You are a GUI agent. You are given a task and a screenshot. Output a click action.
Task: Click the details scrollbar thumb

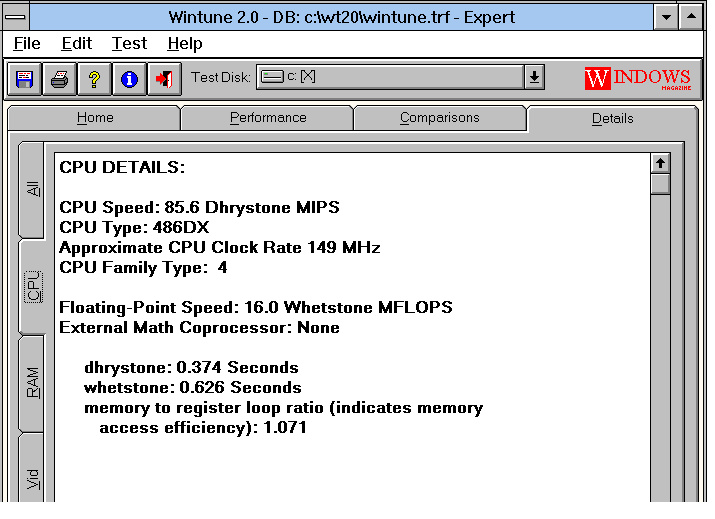click(660, 185)
